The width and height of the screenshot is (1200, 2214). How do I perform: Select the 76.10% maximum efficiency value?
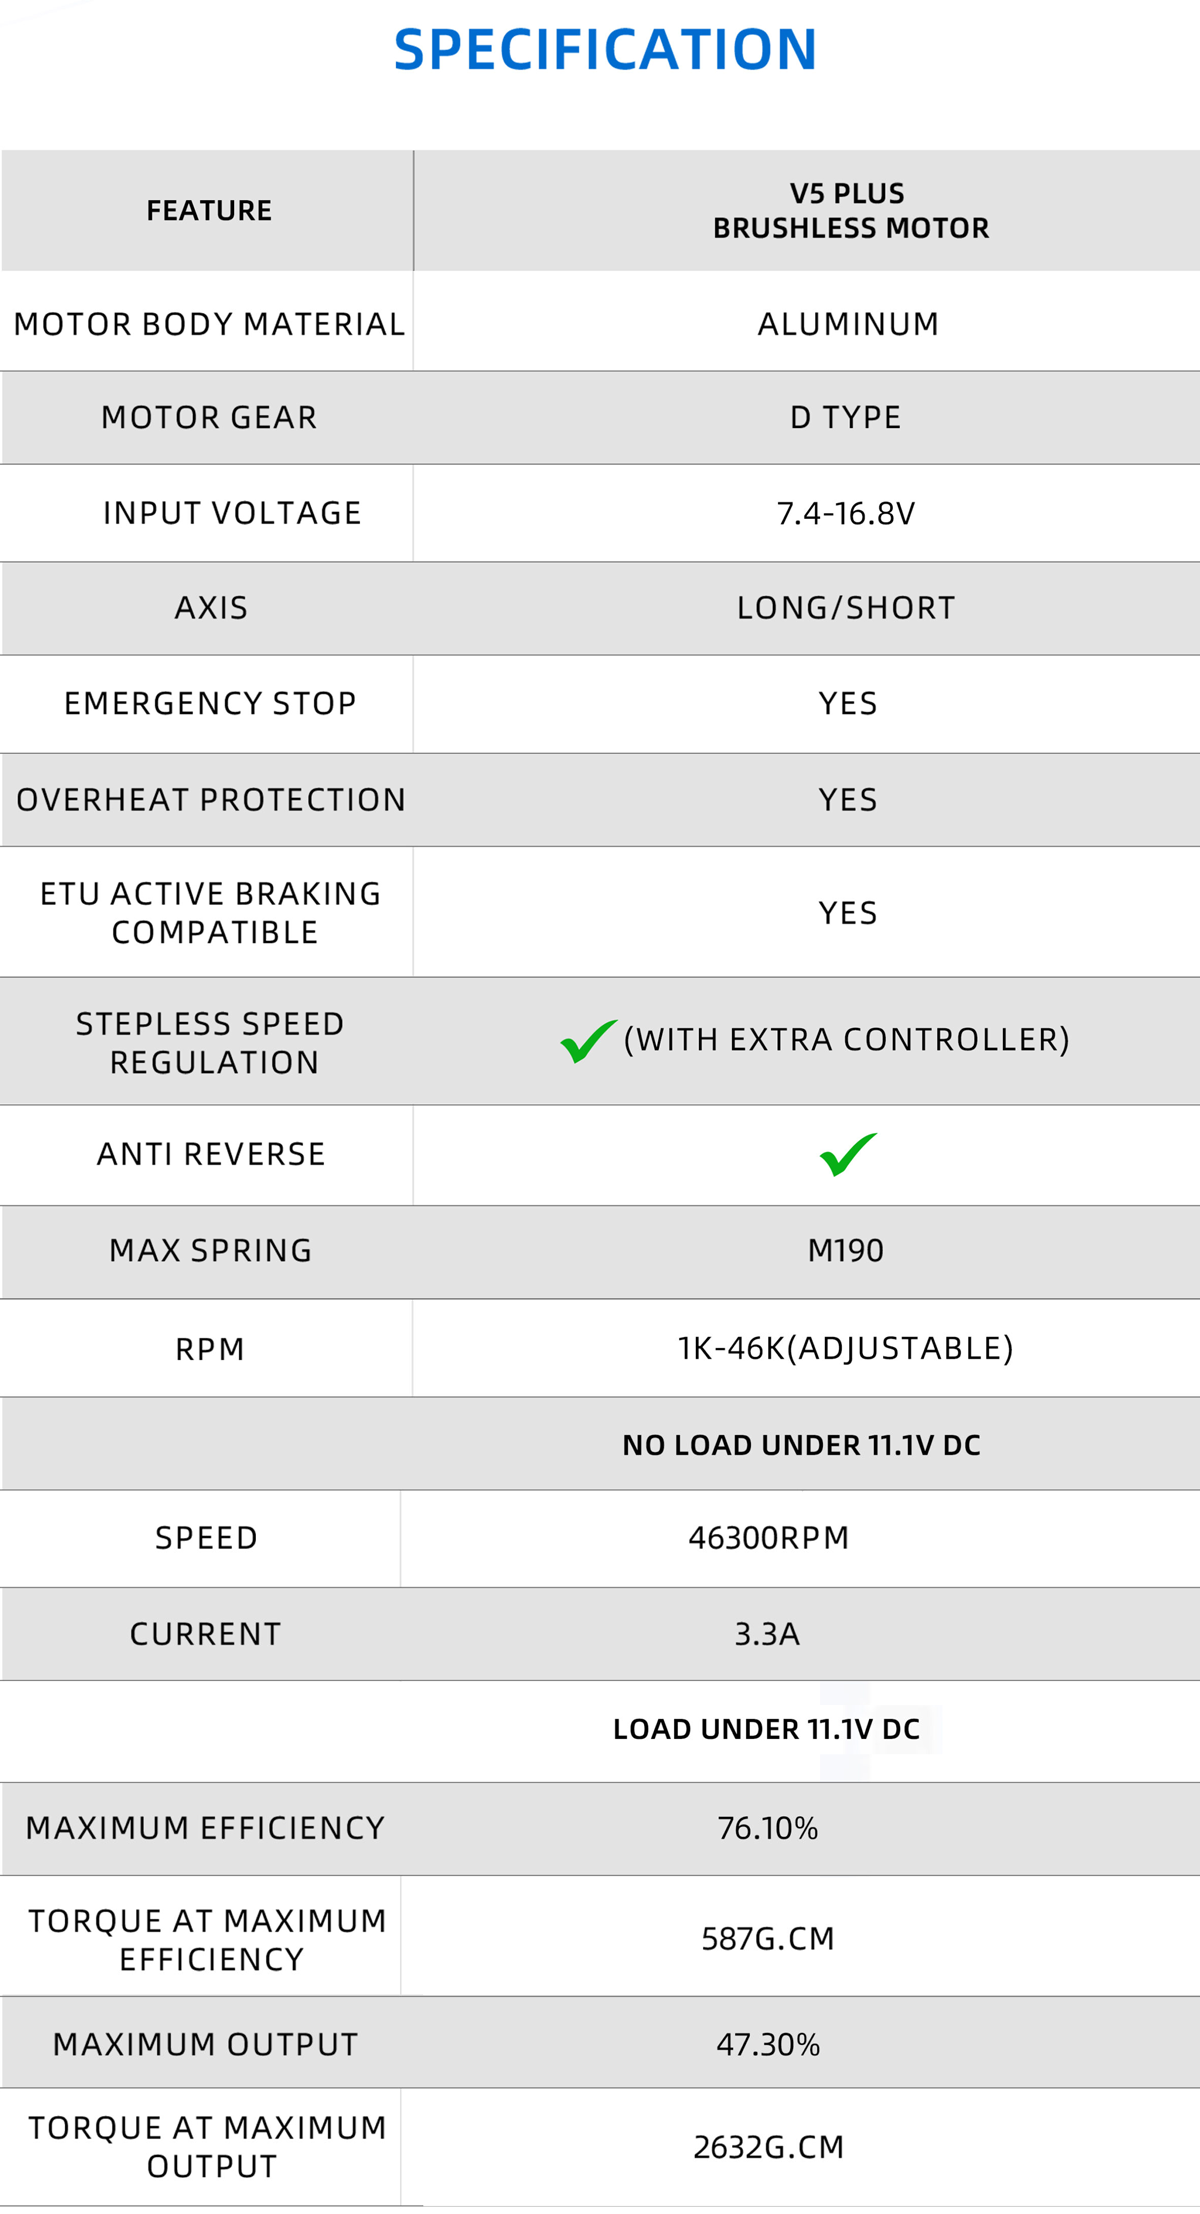tap(768, 1828)
